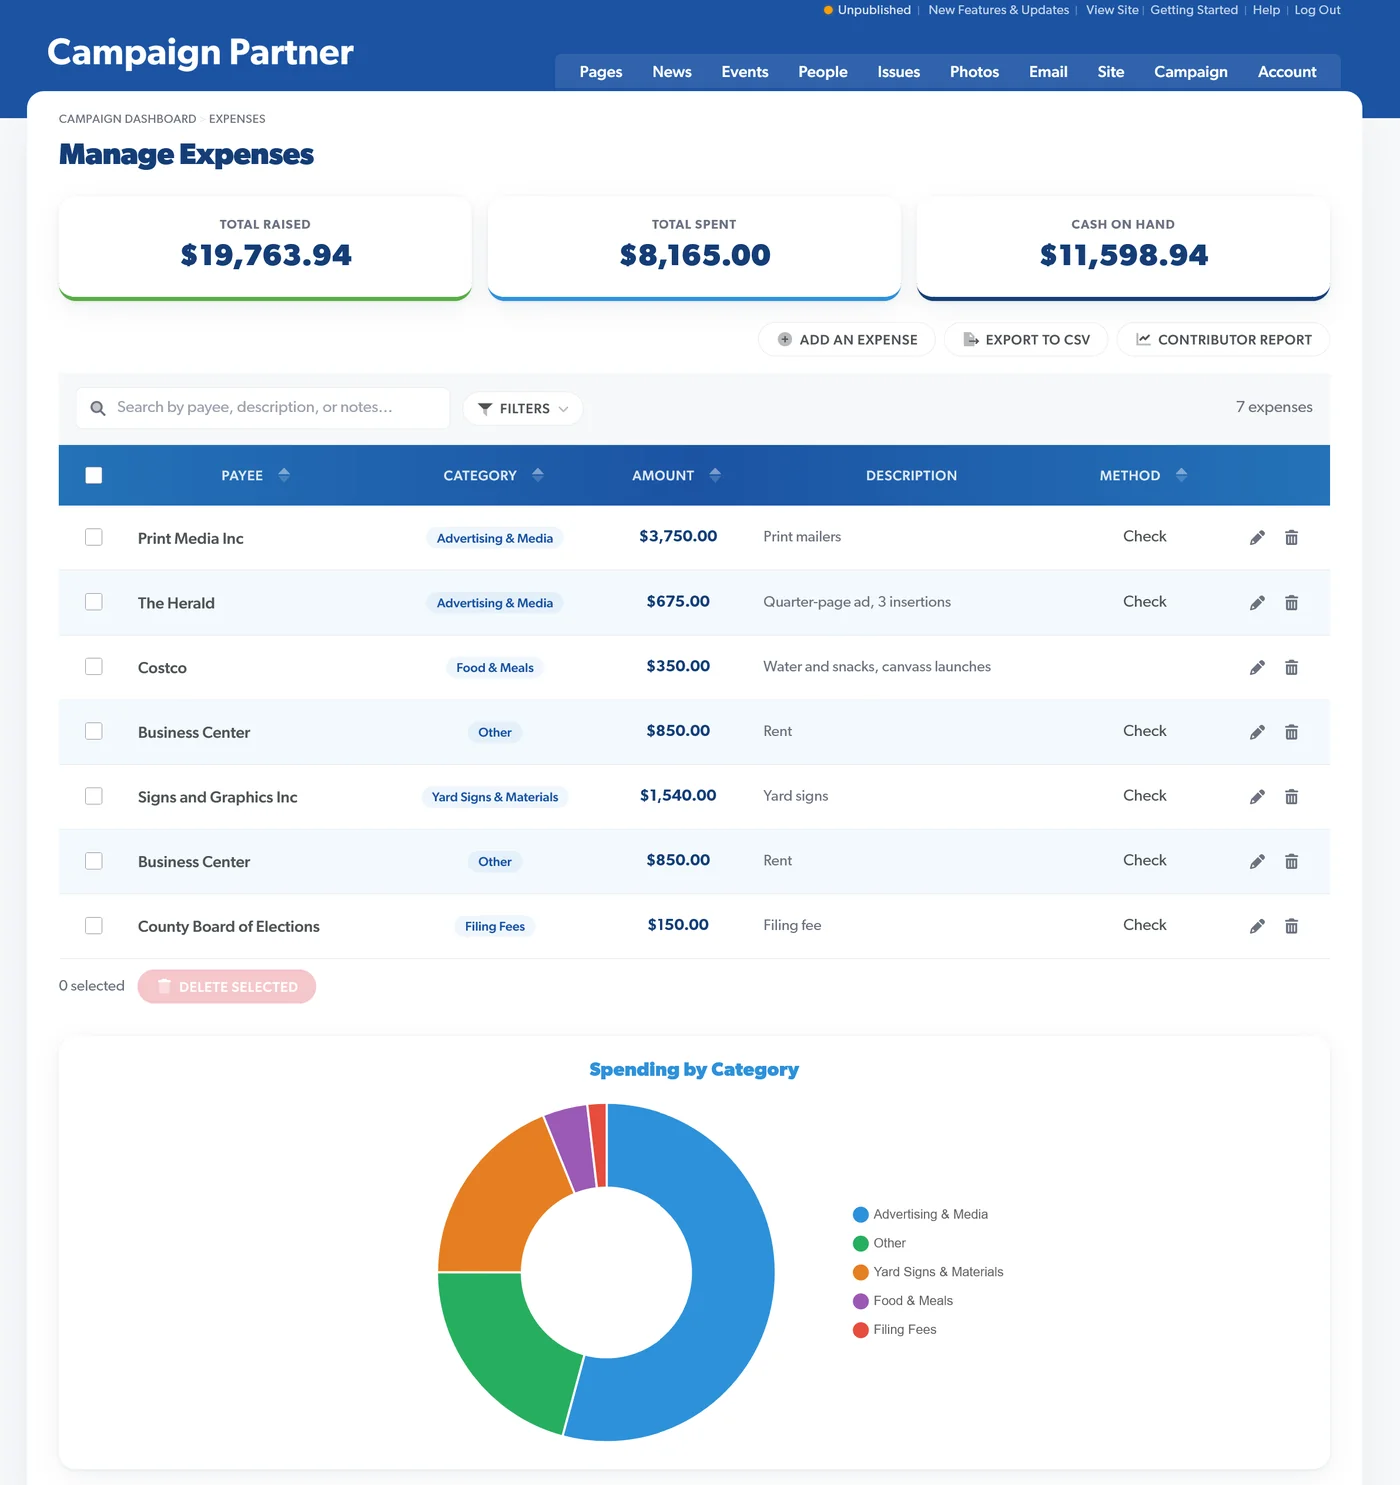Screen dimensions: 1400x1485
Task: Click the Yard Signs & Materials category tag
Action: pyautogui.click(x=495, y=797)
